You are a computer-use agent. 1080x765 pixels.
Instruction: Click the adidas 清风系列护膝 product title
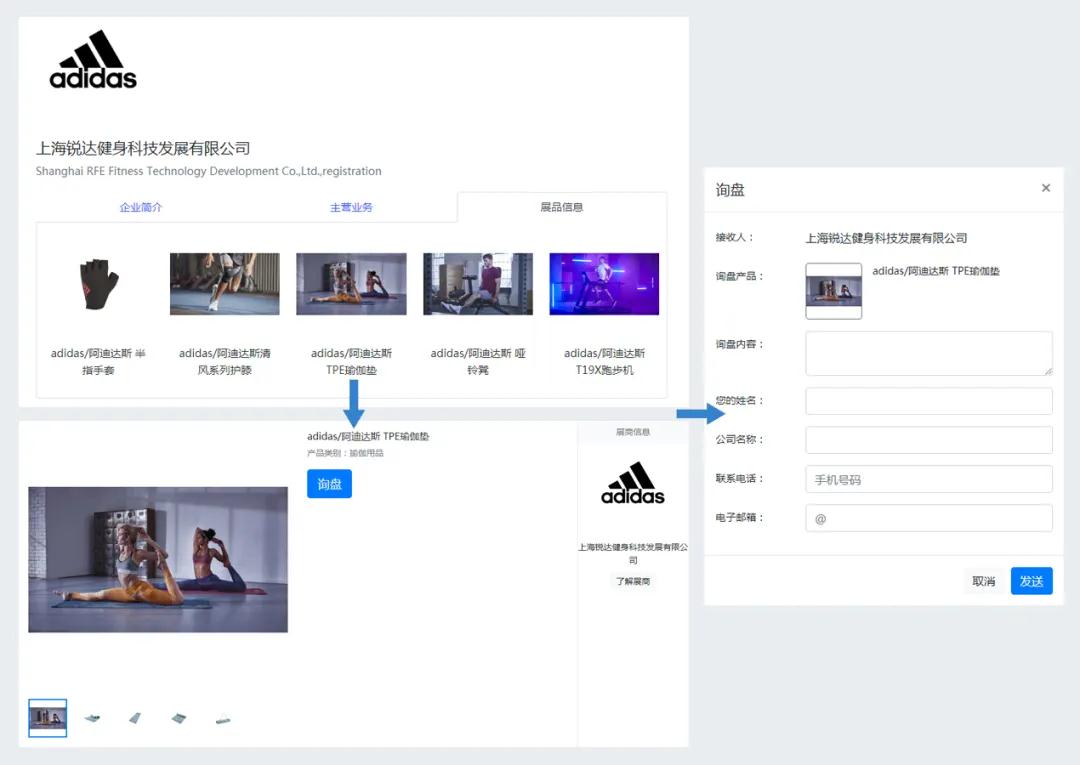pos(225,361)
